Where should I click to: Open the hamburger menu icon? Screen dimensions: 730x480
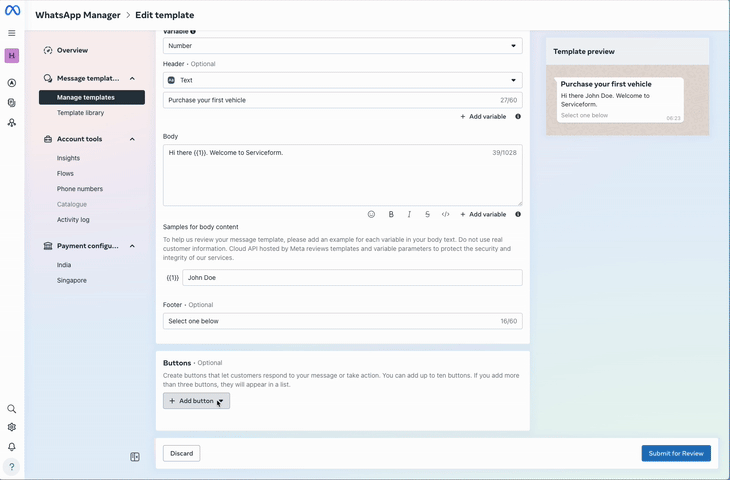(x=12, y=33)
